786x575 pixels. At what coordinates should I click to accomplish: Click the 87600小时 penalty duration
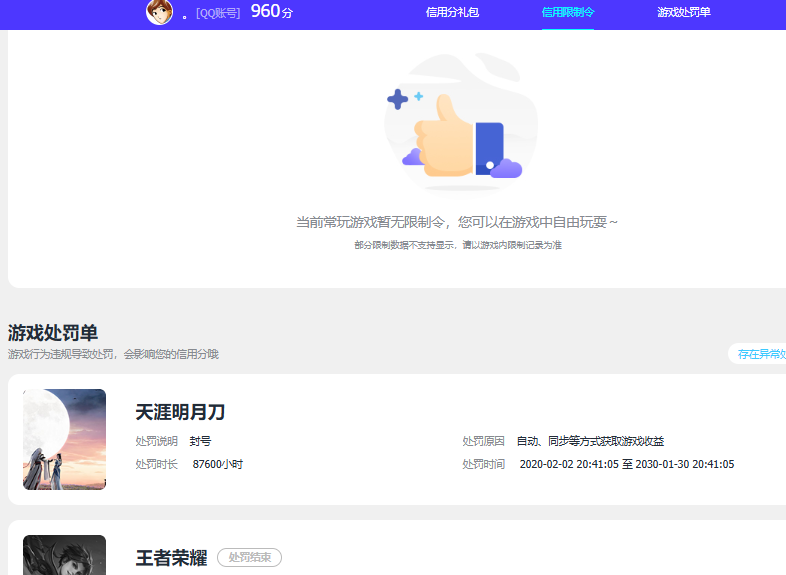pyautogui.click(x=218, y=464)
